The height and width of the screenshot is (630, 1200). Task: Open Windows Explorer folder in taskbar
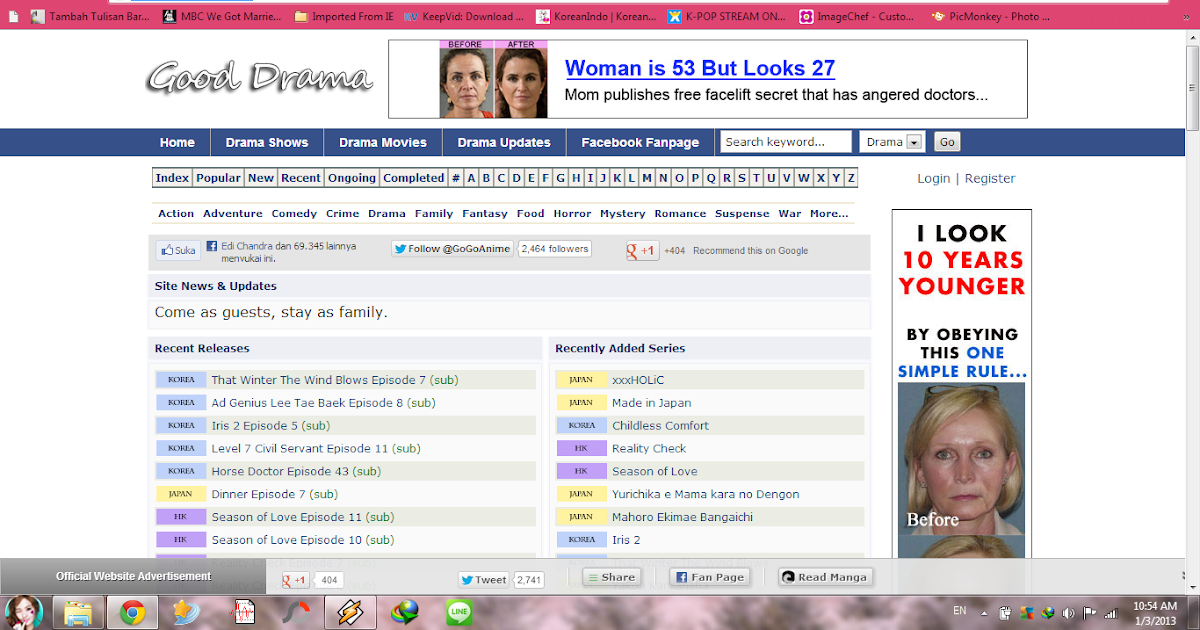tap(79, 611)
